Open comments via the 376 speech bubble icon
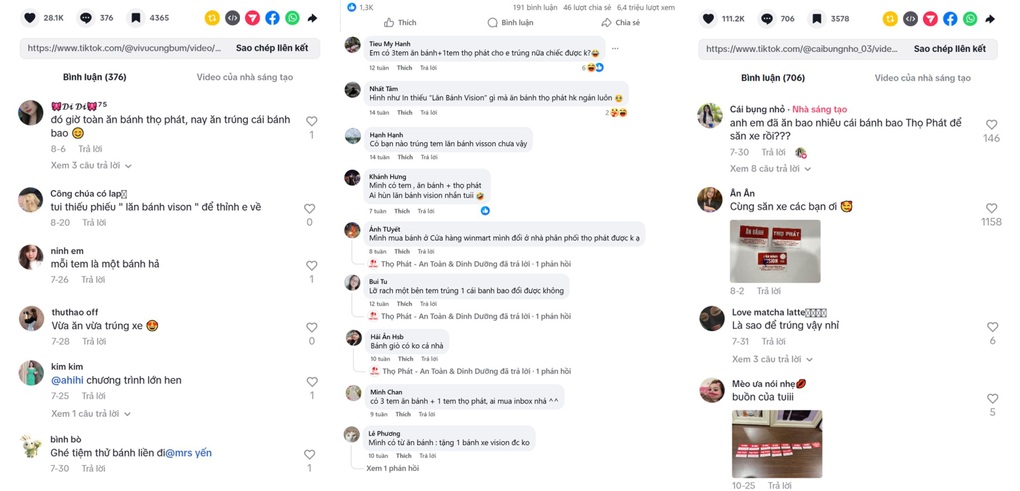 tap(85, 18)
